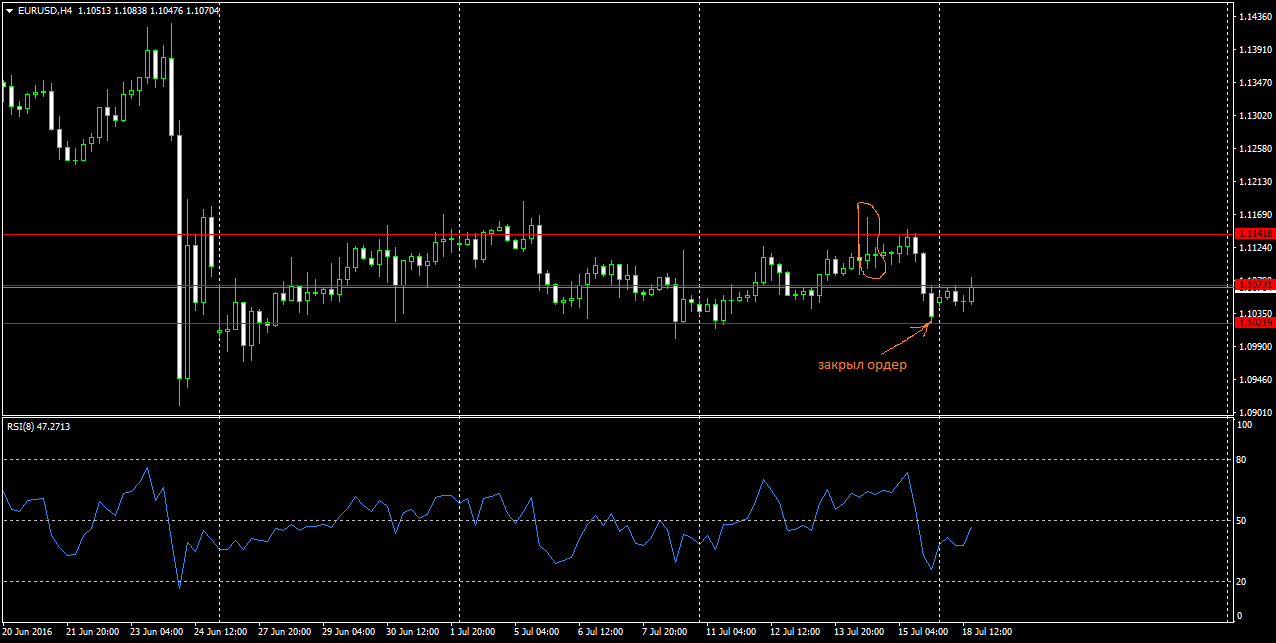Click the 5 Jul 04:00 time label
1276x643 pixels.
coord(539,632)
